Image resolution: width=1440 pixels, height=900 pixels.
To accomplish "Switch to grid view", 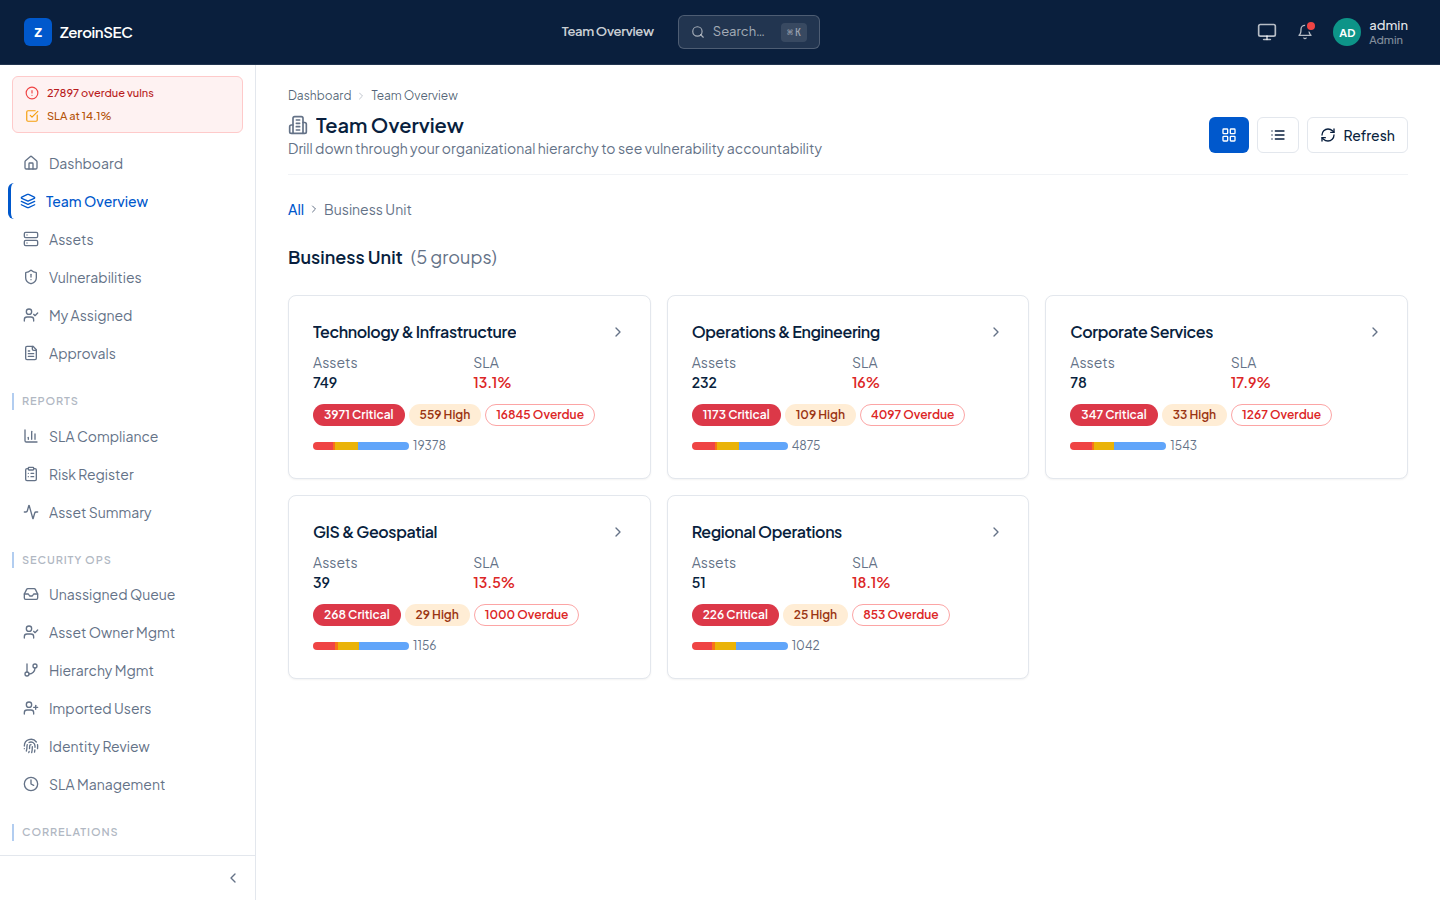I will pyautogui.click(x=1229, y=135).
